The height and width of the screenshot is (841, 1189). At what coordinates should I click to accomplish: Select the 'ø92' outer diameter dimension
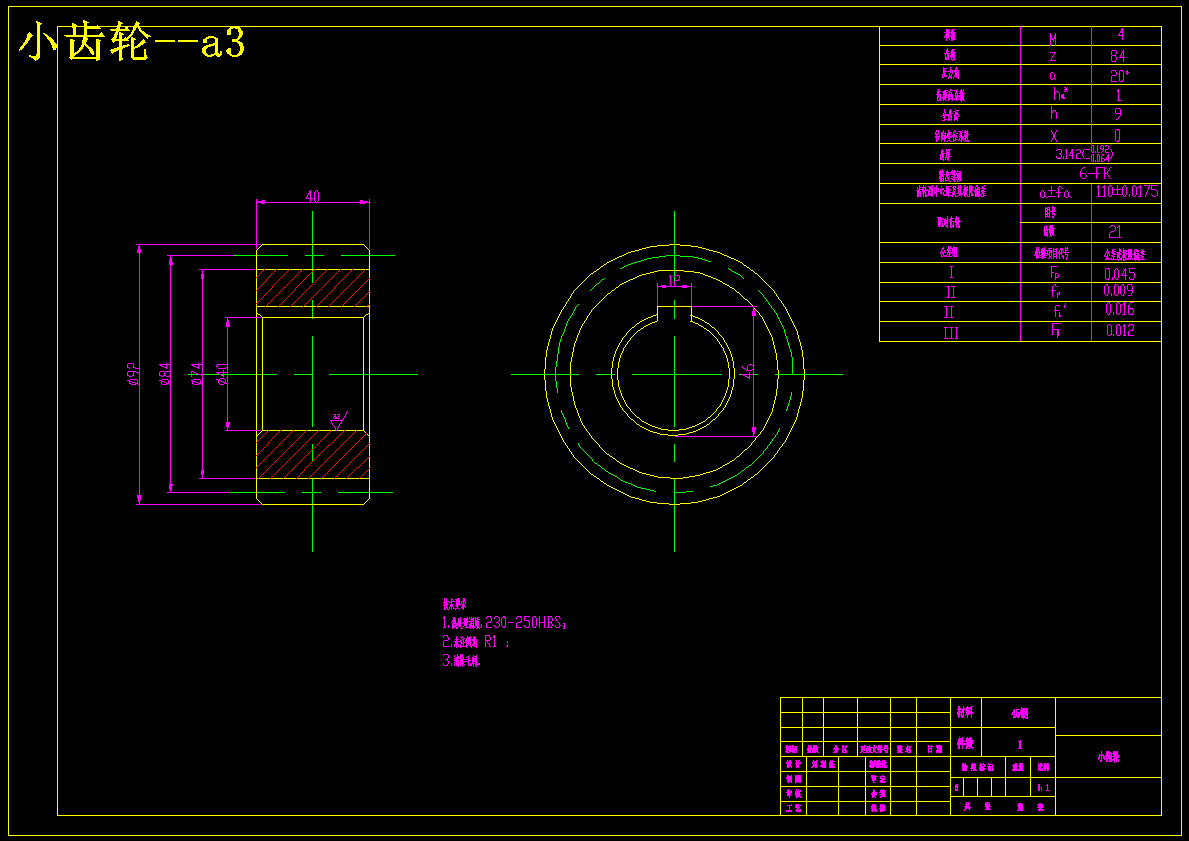click(x=132, y=375)
